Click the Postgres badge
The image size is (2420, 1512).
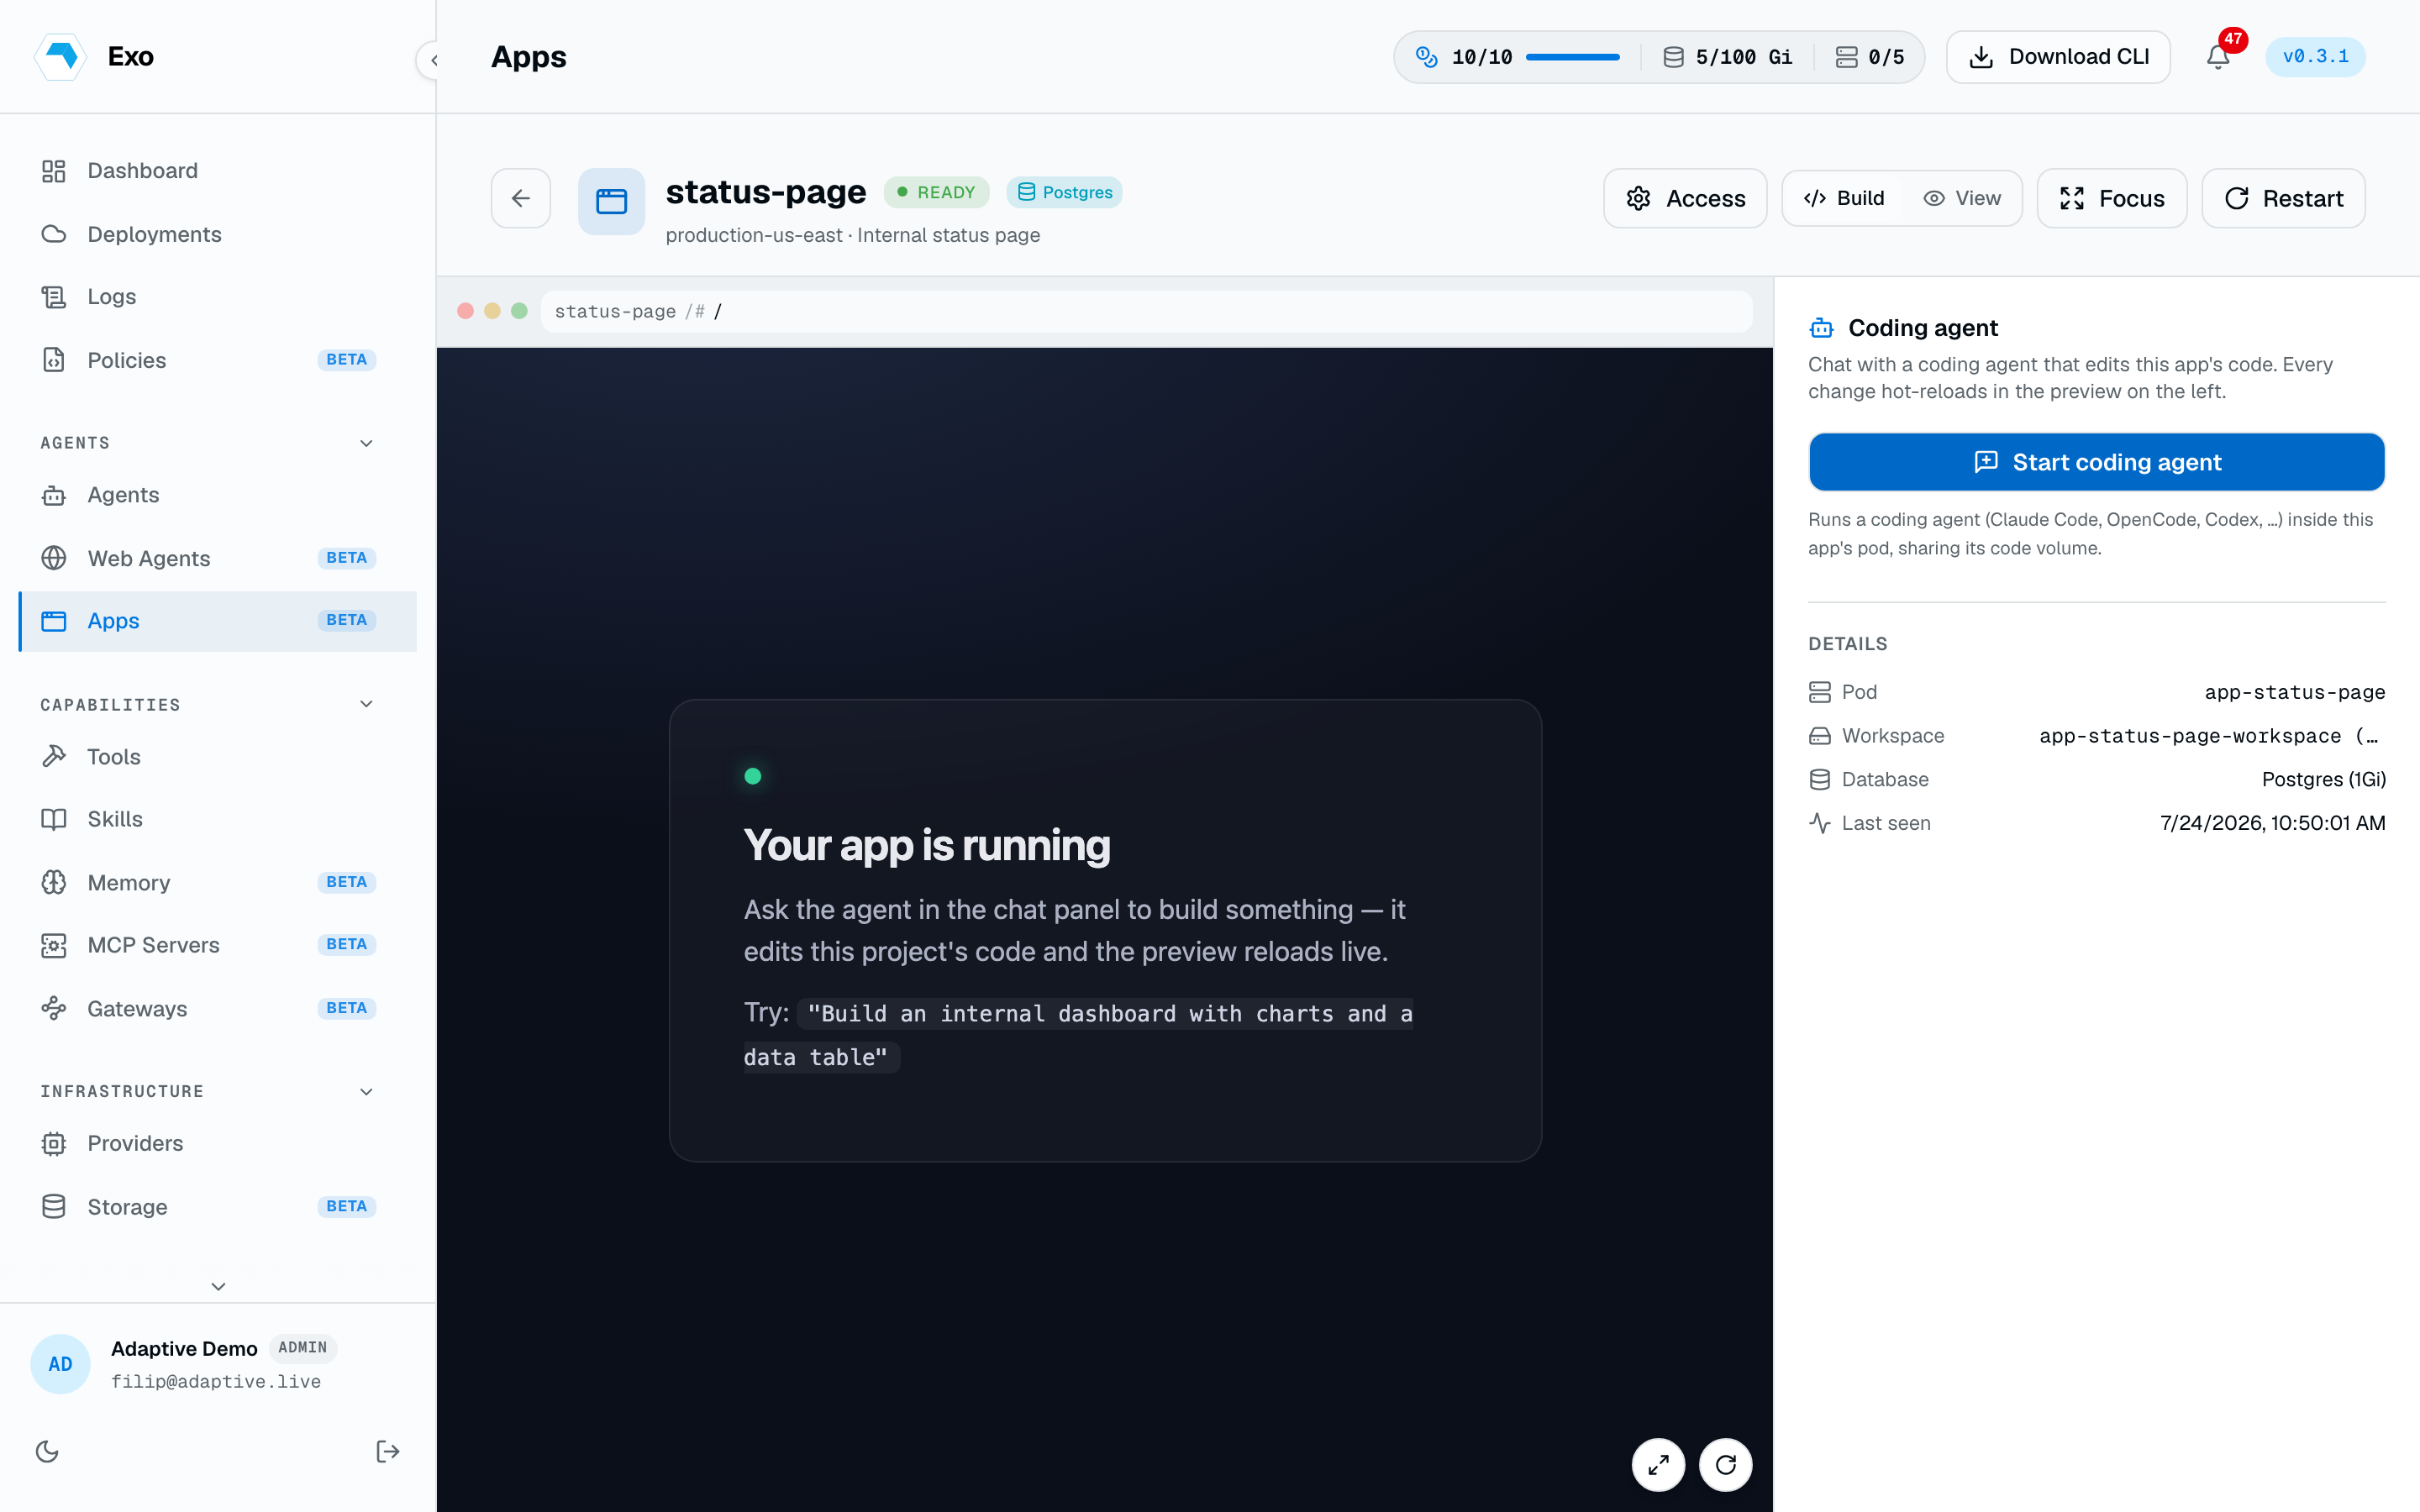coord(1065,192)
